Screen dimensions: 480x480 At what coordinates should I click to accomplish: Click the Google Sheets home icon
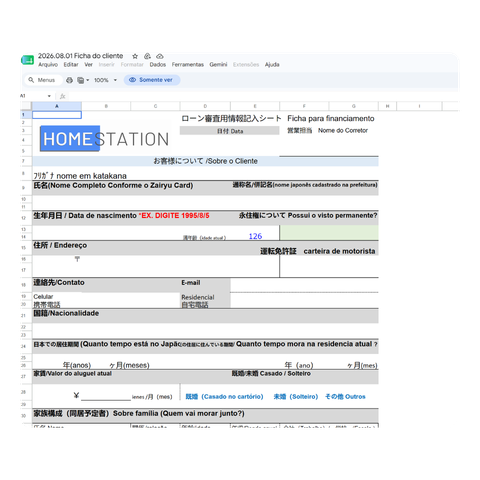tap(27, 60)
